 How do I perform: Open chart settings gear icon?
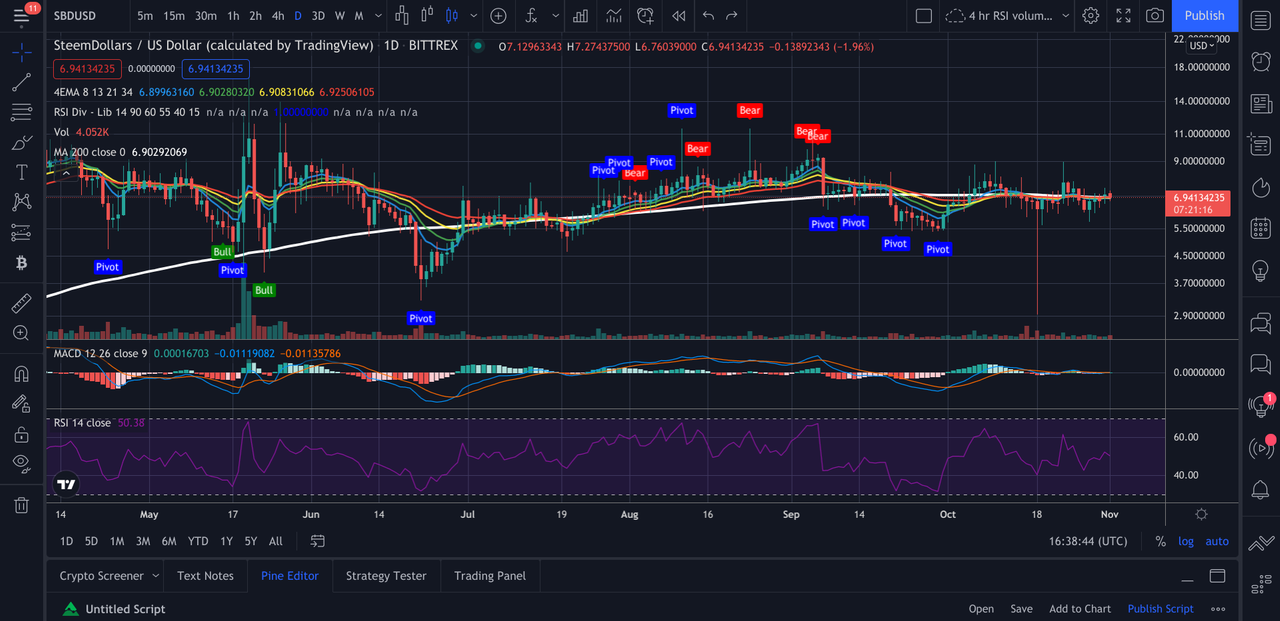[x=1091, y=16]
